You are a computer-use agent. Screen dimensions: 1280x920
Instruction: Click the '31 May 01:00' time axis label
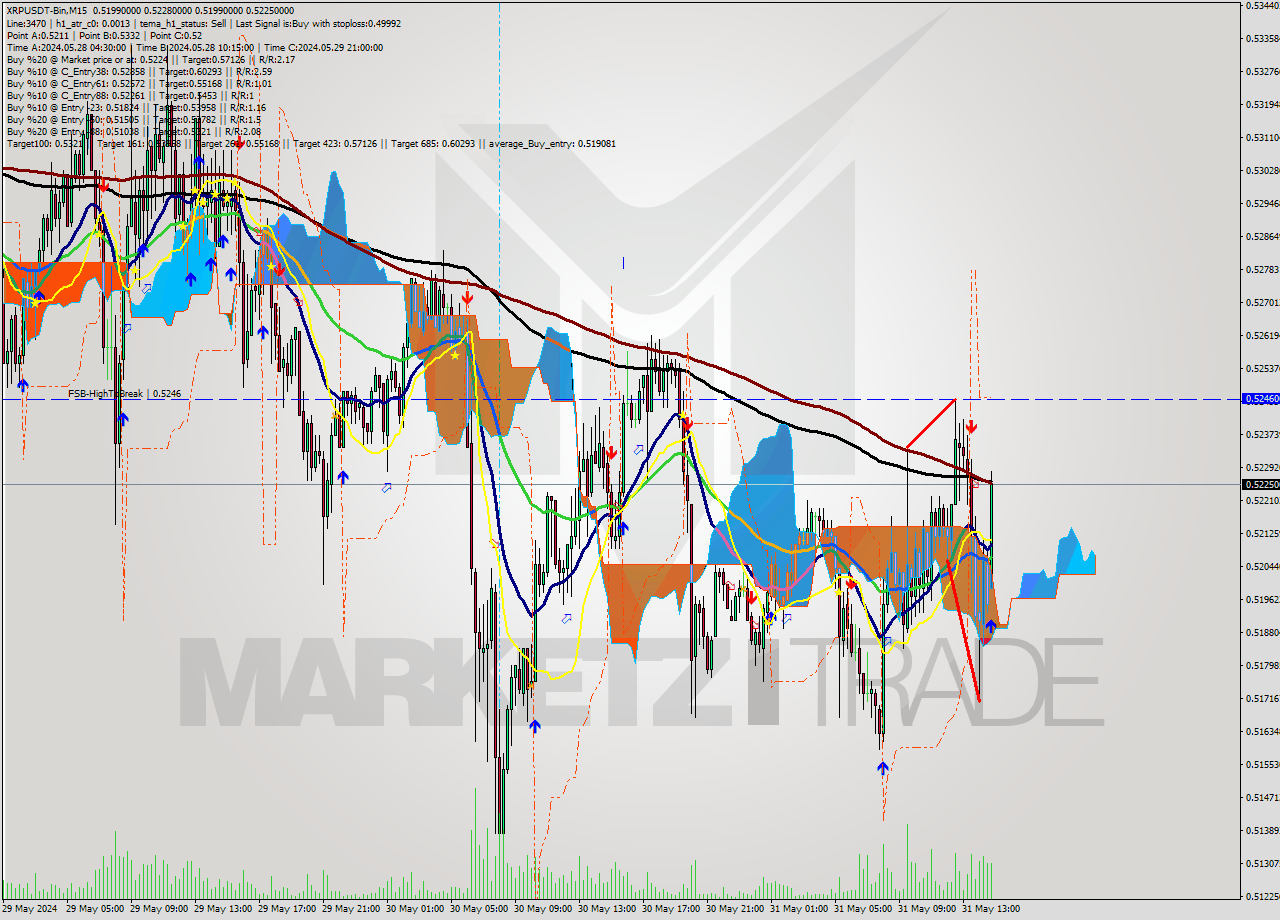point(798,909)
